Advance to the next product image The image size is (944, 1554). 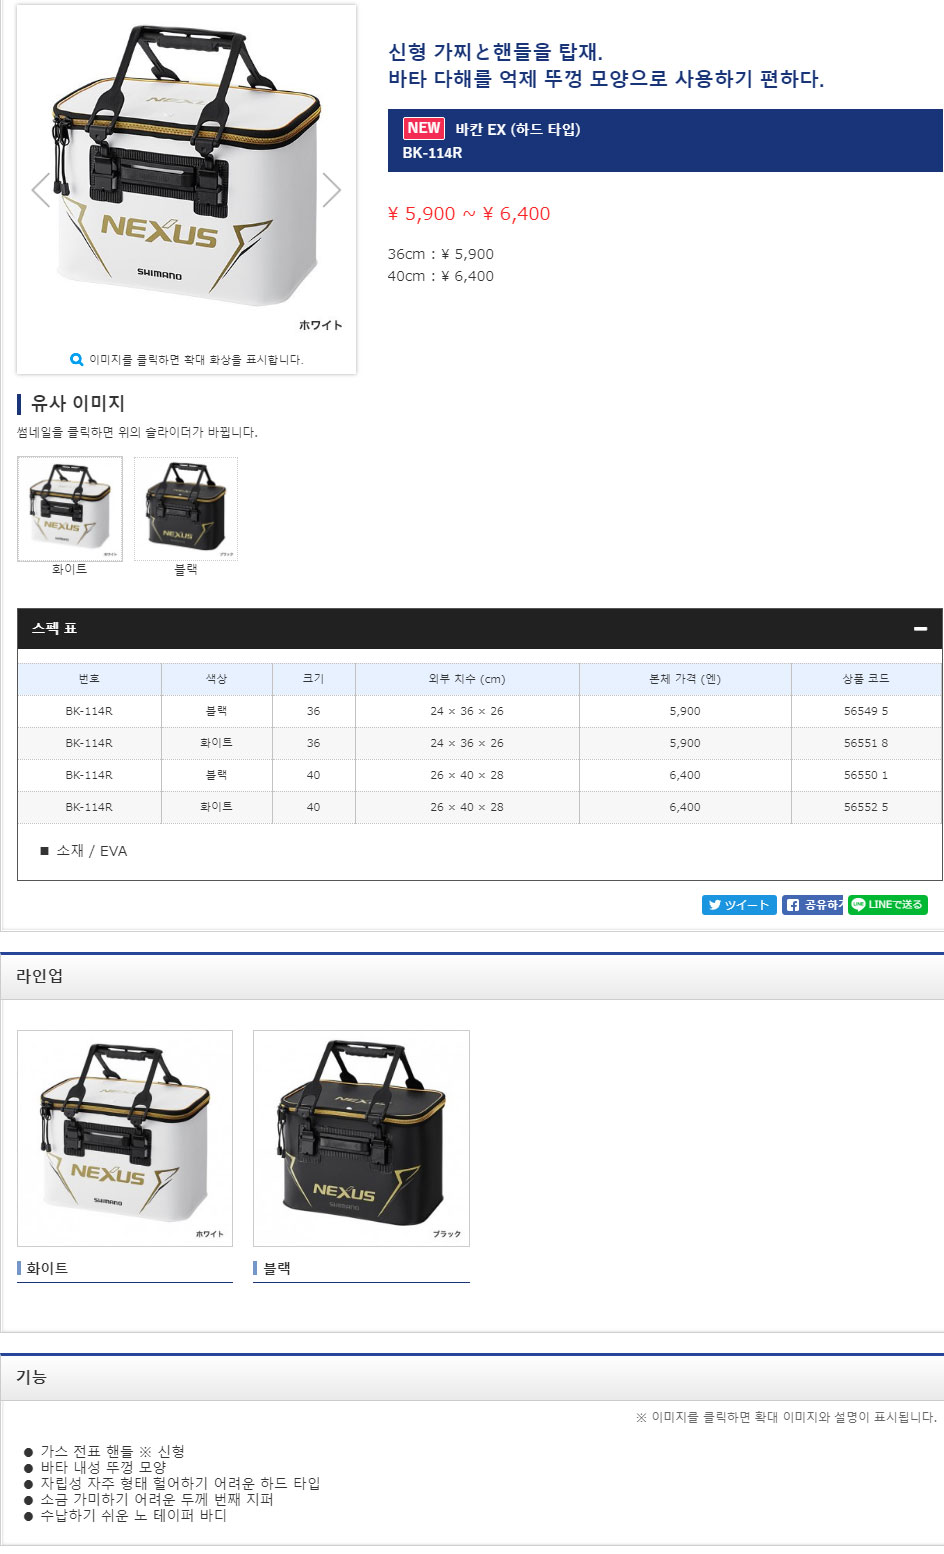[332, 190]
